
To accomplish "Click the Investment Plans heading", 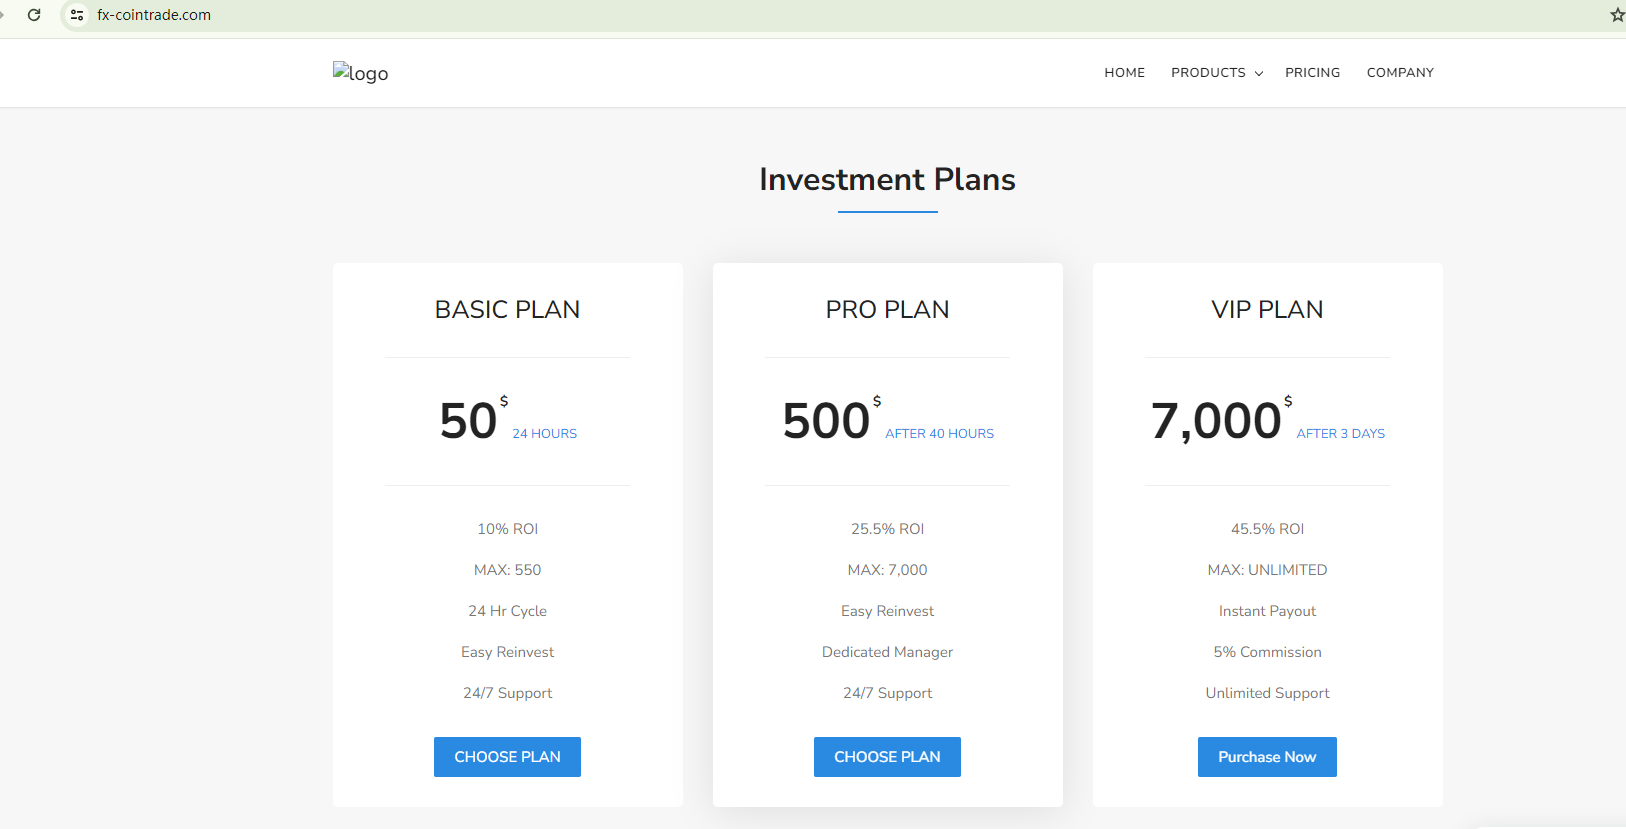I will point(887,180).
